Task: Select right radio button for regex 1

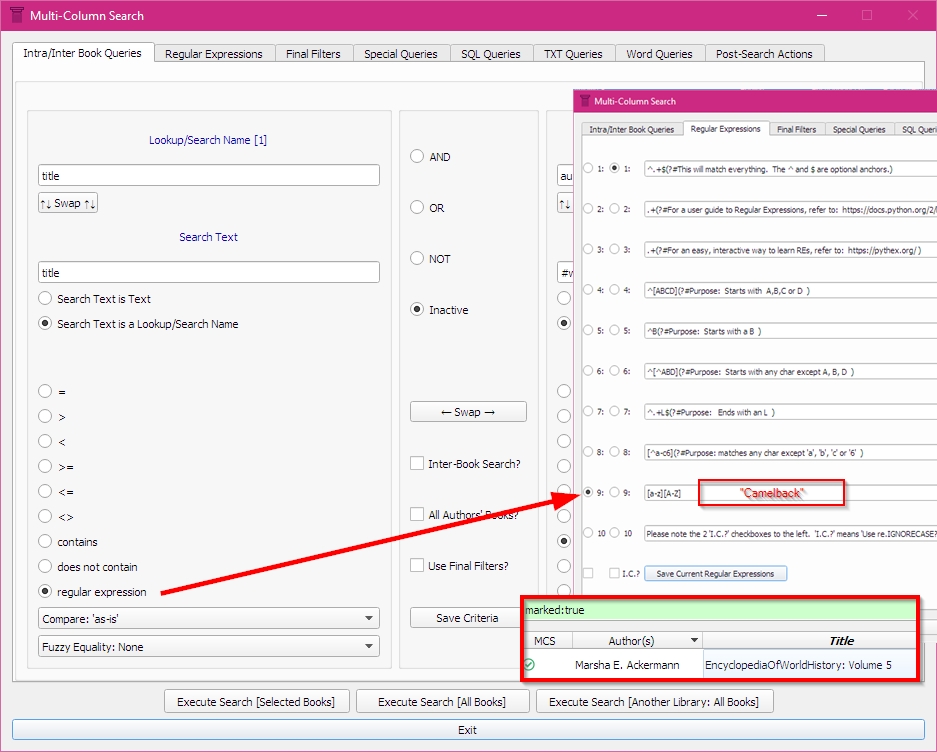Action: tap(614, 169)
